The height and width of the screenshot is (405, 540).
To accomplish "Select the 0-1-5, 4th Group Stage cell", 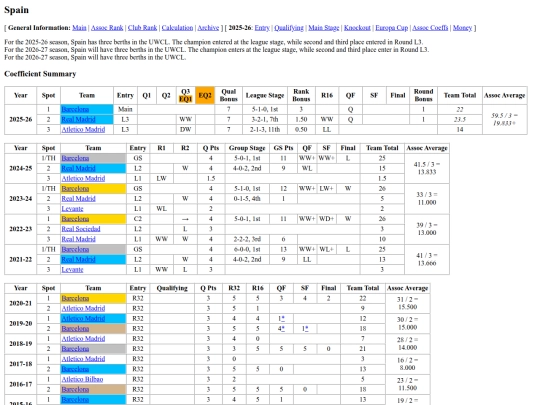I will pos(247,198).
